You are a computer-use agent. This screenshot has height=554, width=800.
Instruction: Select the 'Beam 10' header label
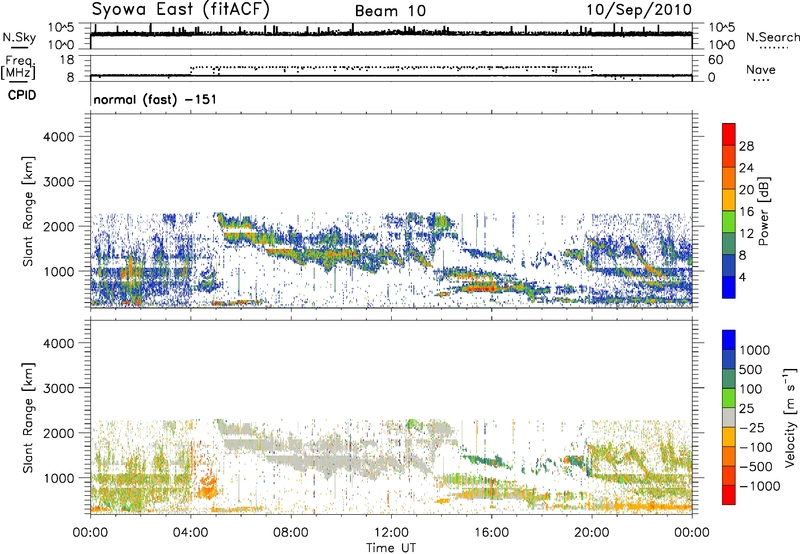coord(390,11)
